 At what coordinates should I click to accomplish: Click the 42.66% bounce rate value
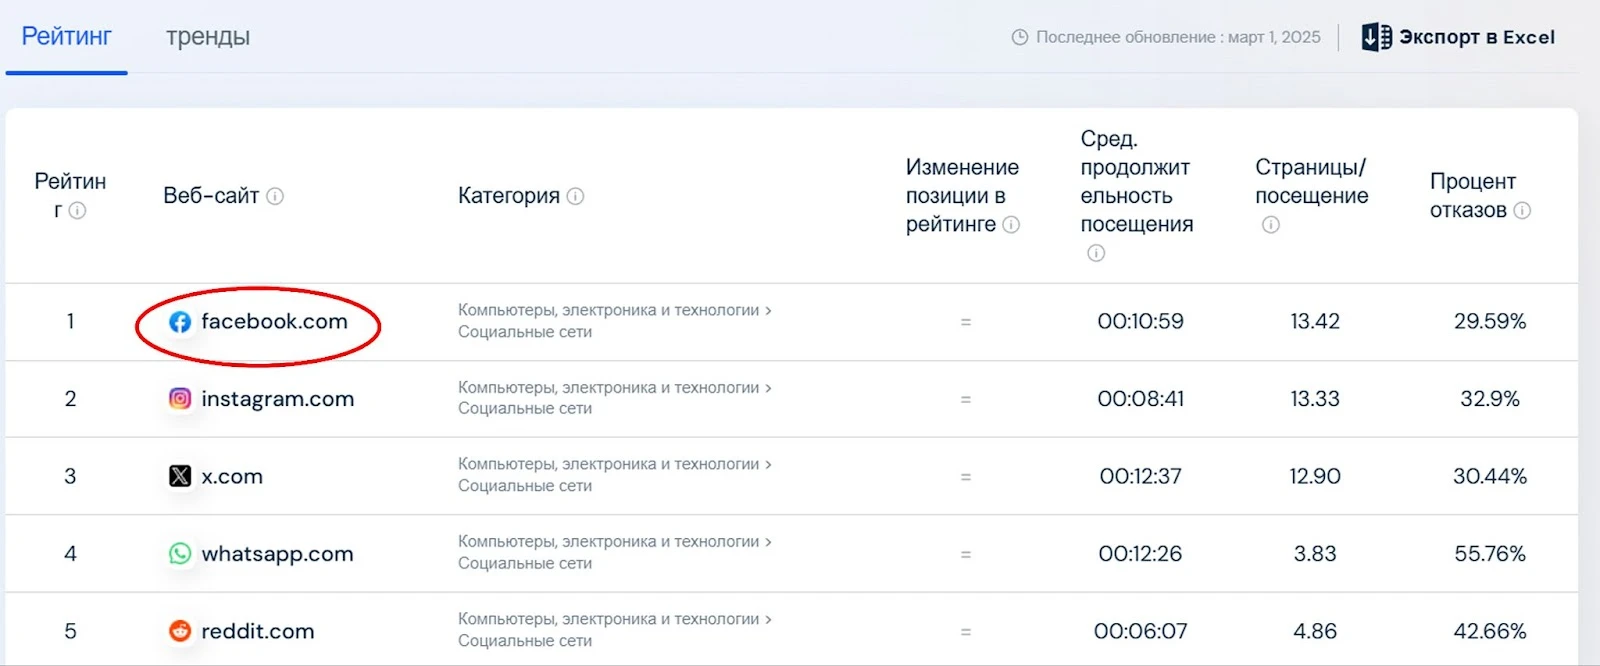tap(1490, 631)
